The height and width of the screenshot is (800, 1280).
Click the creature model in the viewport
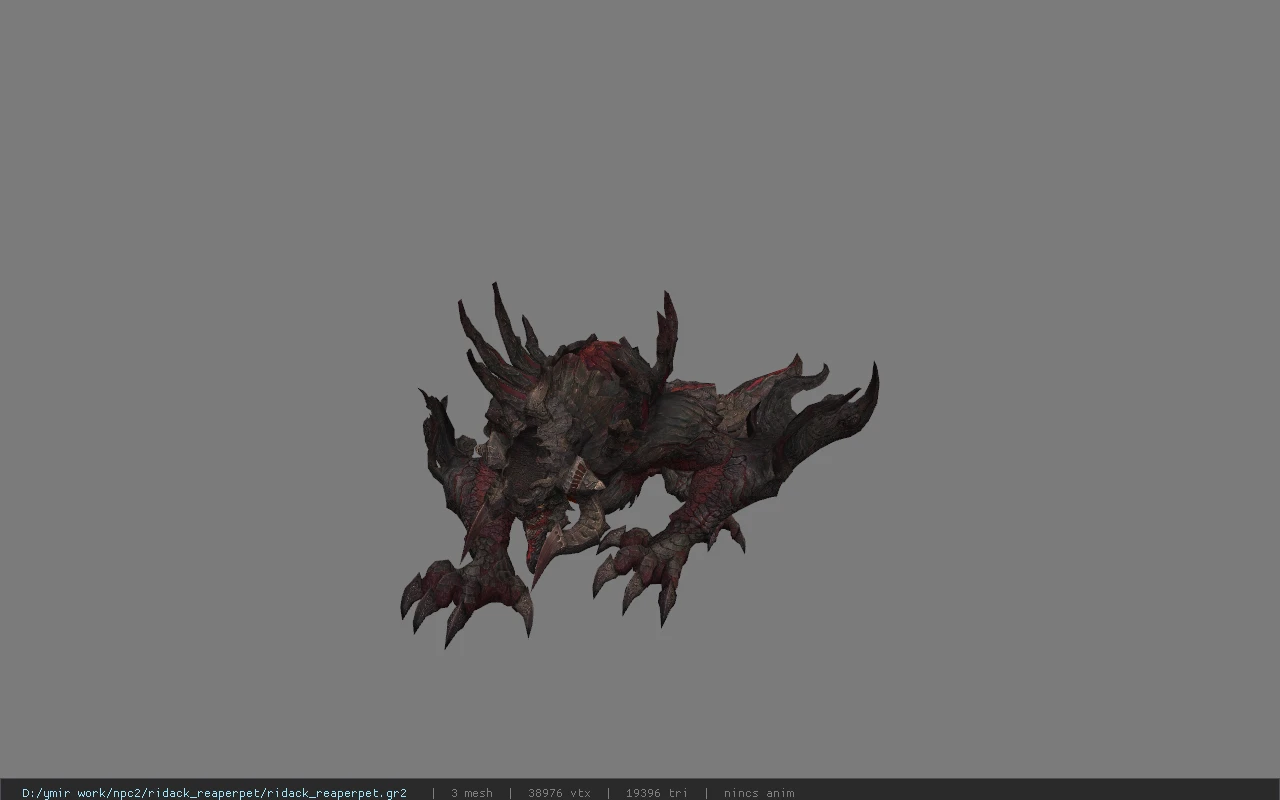(640, 465)
